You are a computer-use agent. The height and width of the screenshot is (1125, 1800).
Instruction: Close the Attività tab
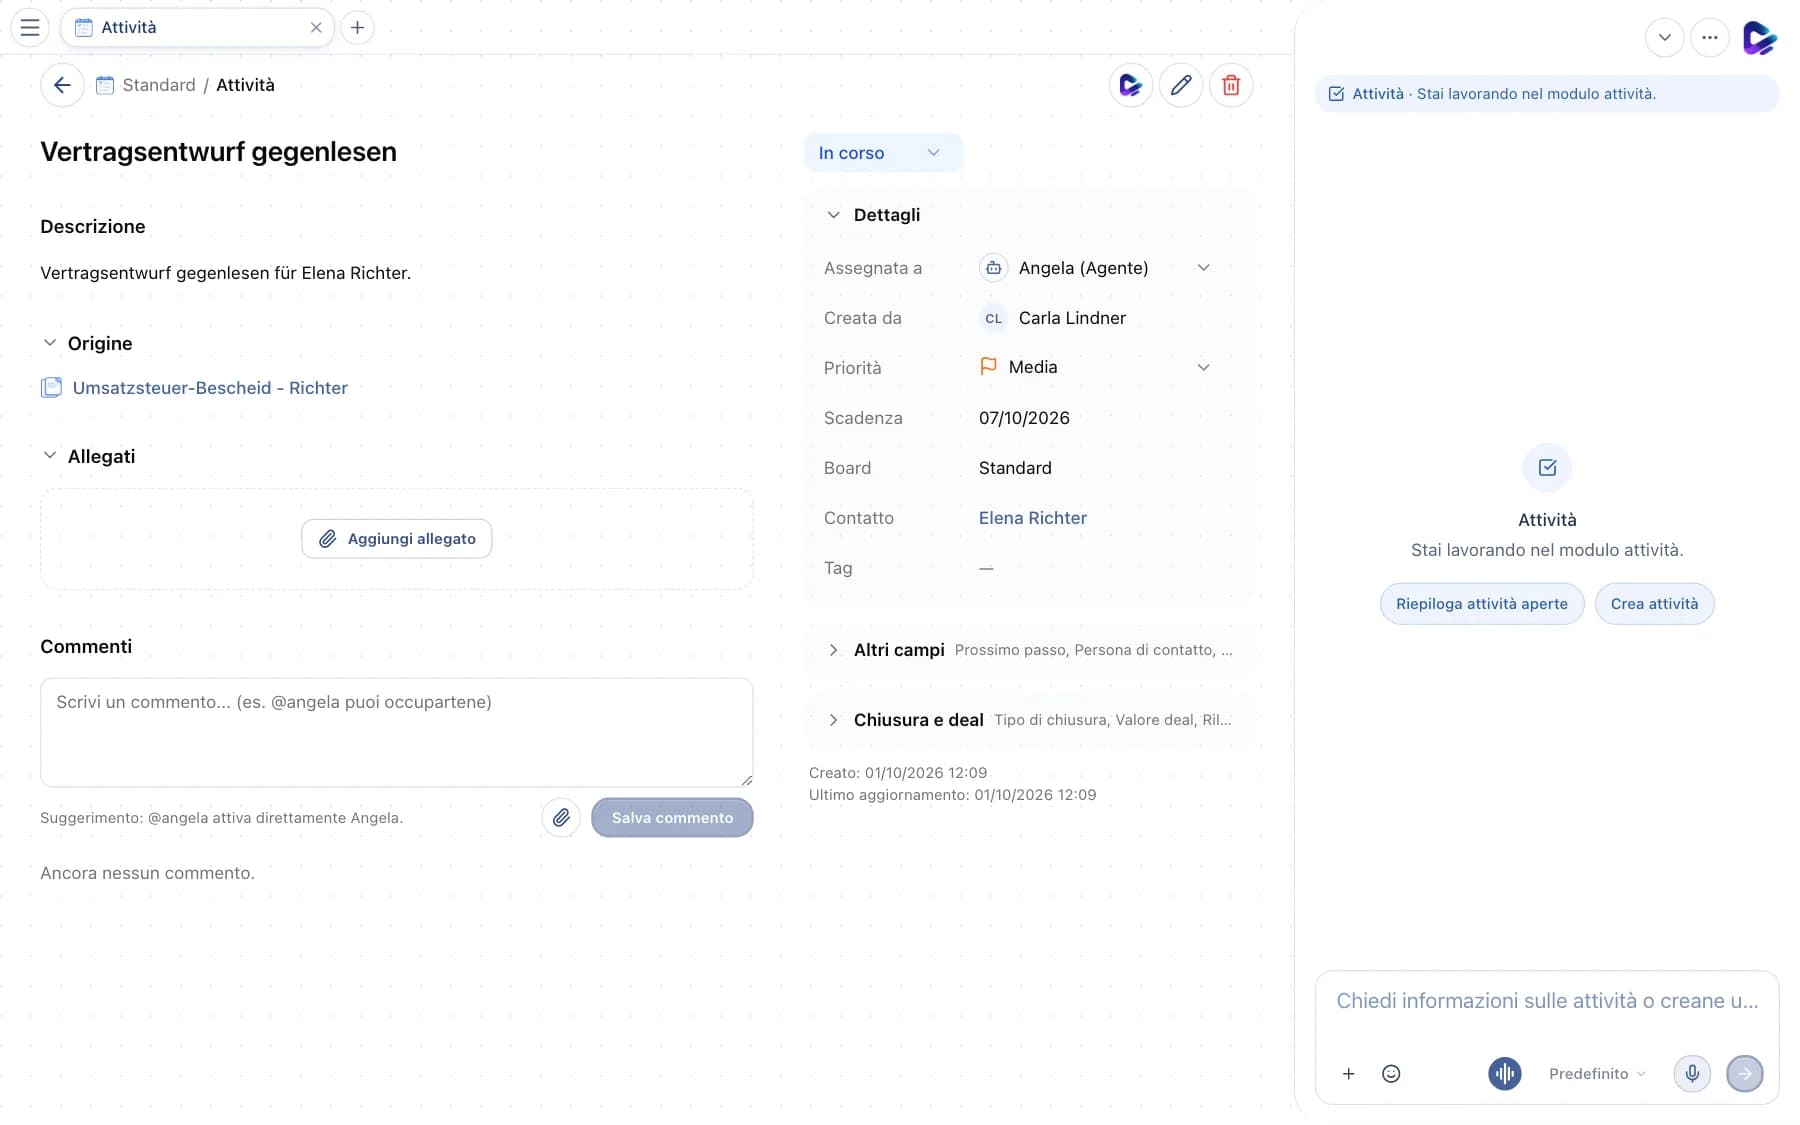click(316, 27)
